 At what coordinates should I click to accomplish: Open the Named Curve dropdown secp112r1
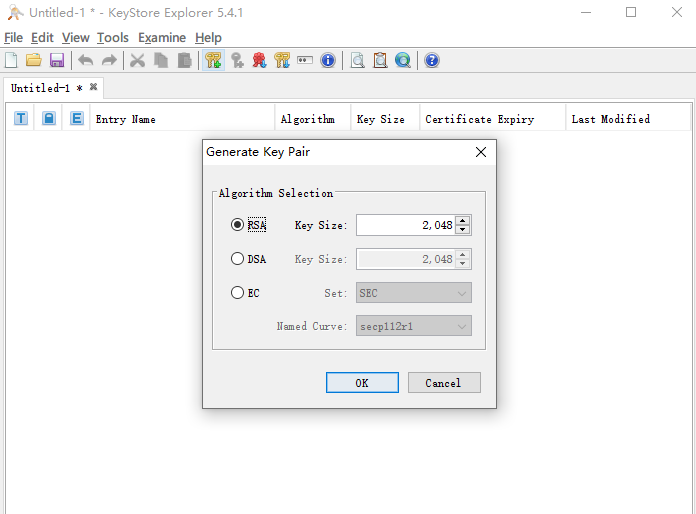[x=414, y=326]
